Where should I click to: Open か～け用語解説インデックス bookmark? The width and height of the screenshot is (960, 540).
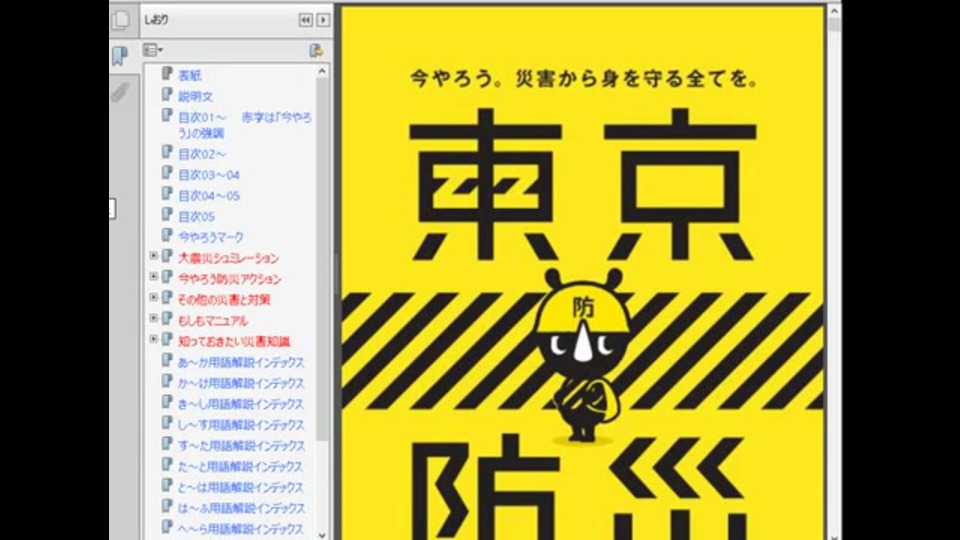coord(241,383)
